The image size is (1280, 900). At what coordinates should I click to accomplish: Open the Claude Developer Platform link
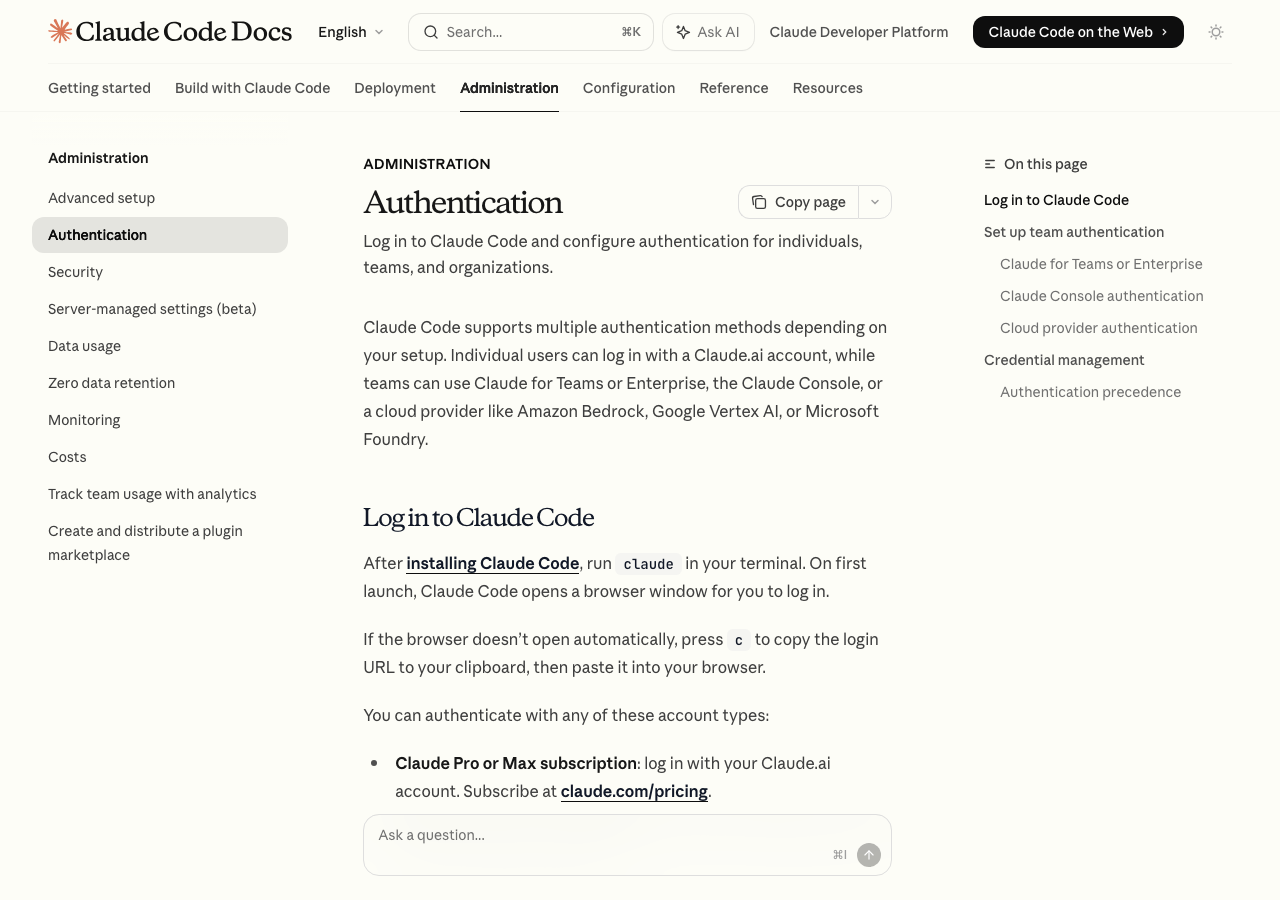click(x=859, y=32)
